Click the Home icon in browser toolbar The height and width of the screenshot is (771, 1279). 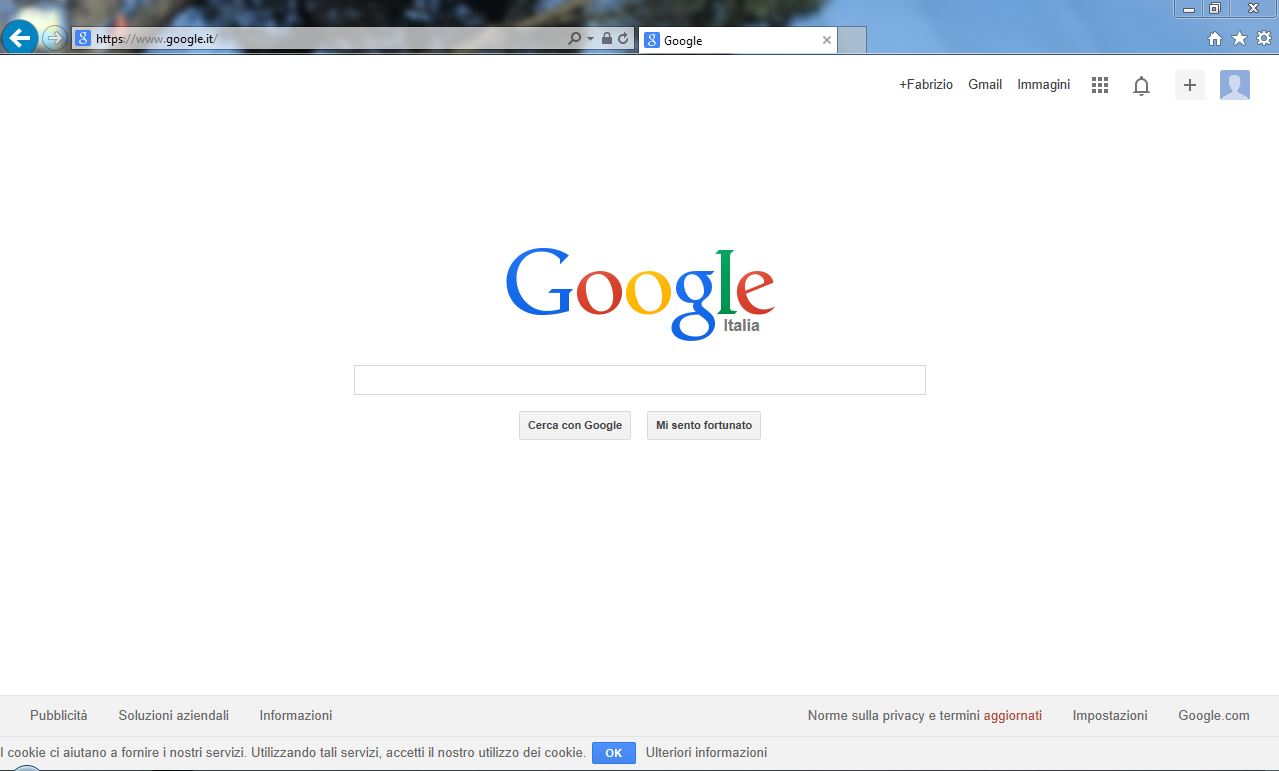pyautogui.click(x=1215, y=39)
